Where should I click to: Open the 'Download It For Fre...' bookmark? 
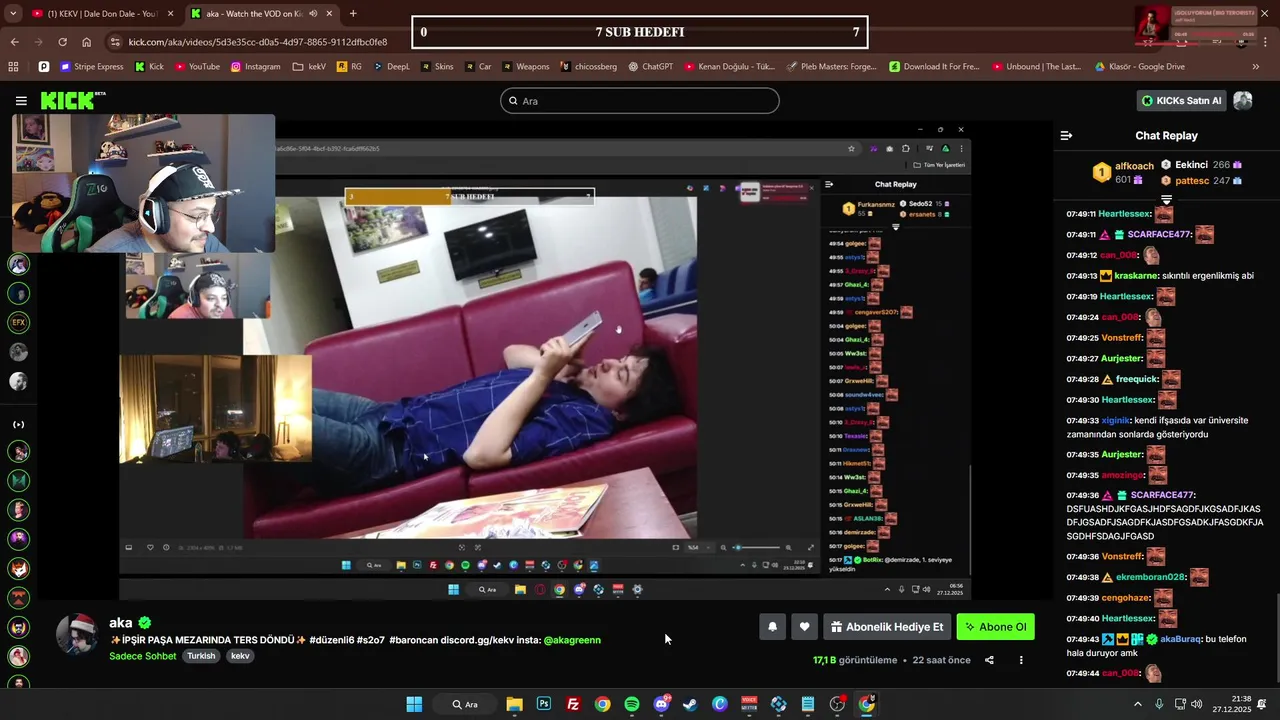point(933,67)
